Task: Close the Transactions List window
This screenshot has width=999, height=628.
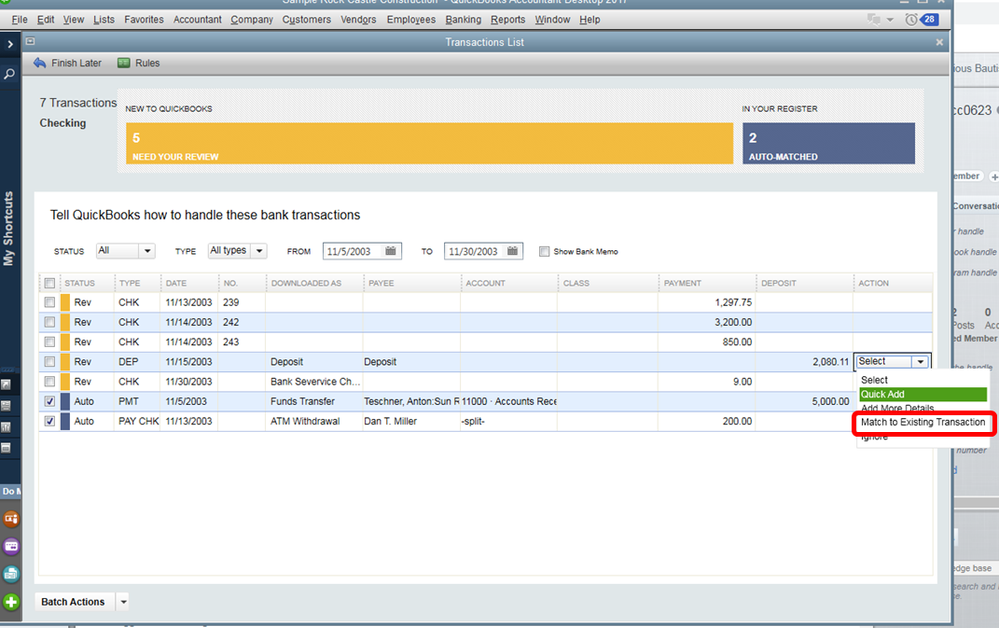Action: pos(939,42)
